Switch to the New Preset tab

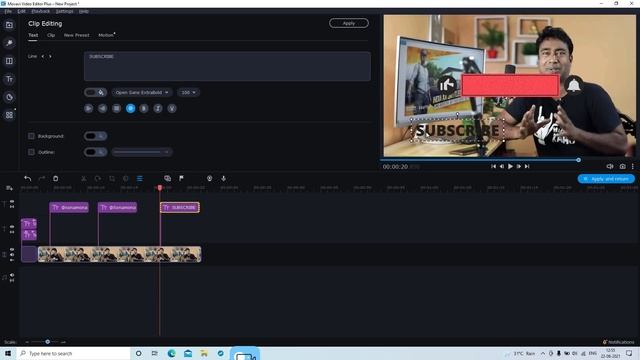[76, 36]
